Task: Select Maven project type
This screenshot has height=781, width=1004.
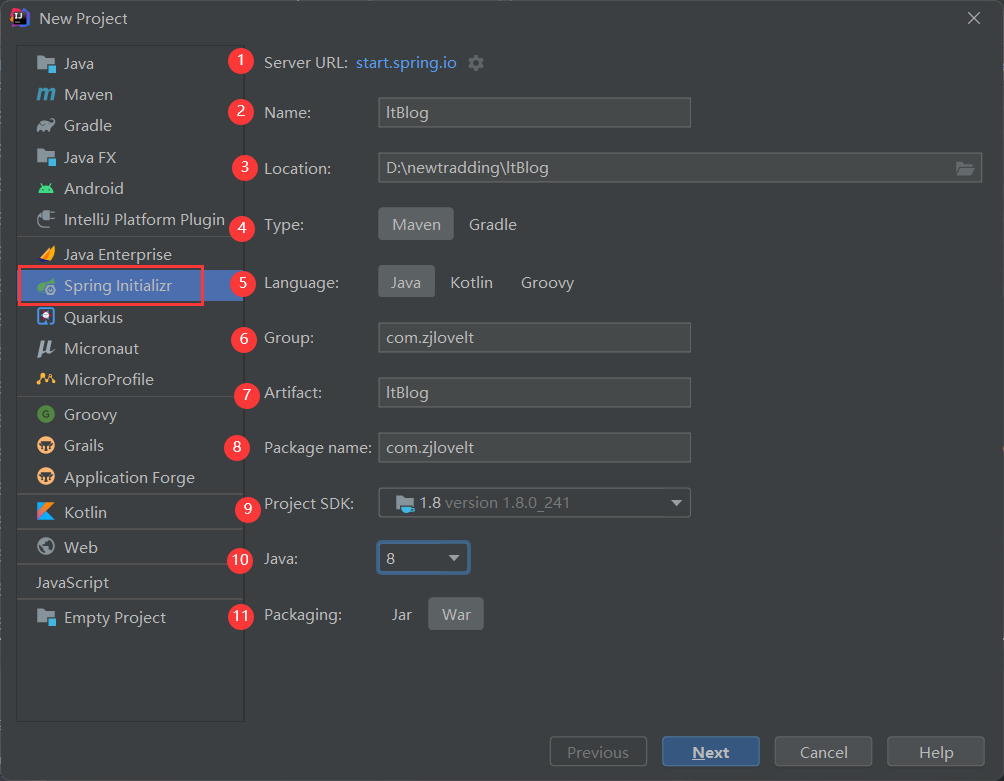Action: pos(416,224)
